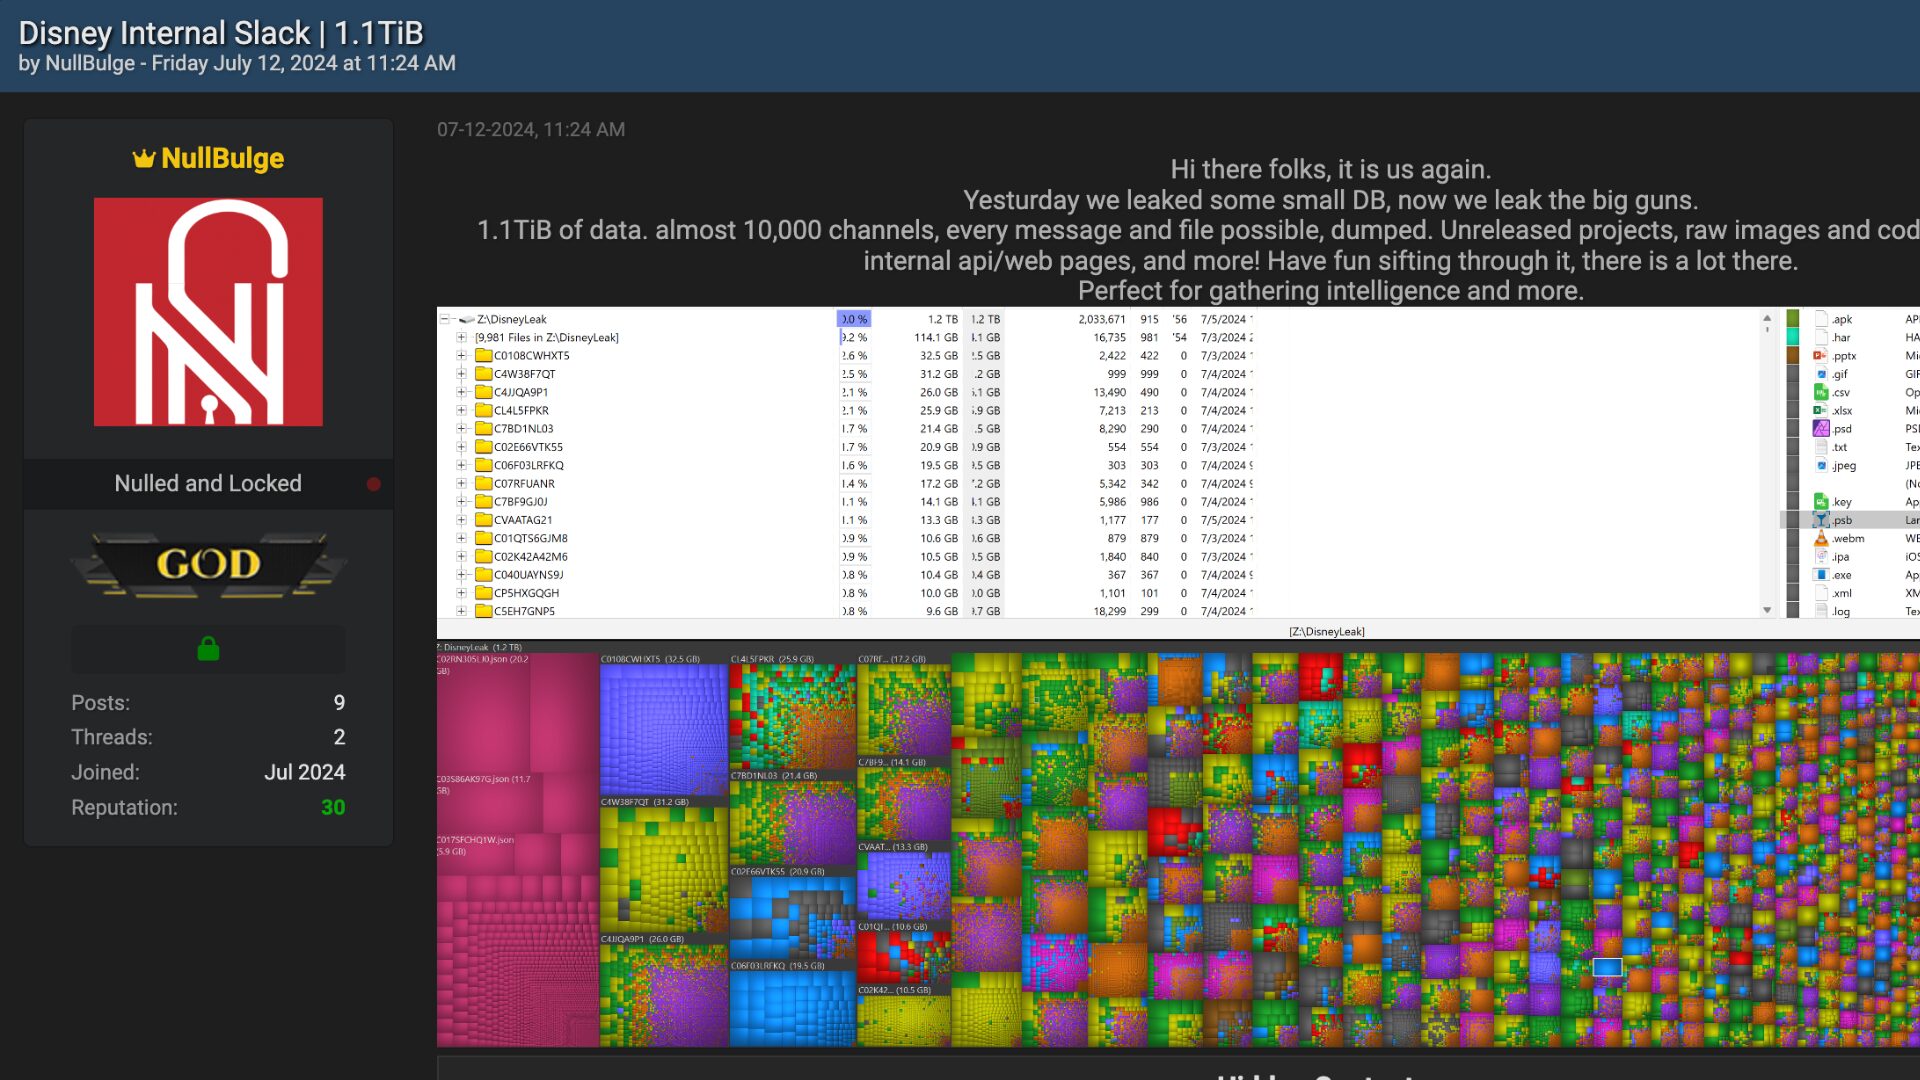The width and height of the screenshot is (1920, 1080).
Task: Click the 114.1 GB size value
Action: [936, 338]
